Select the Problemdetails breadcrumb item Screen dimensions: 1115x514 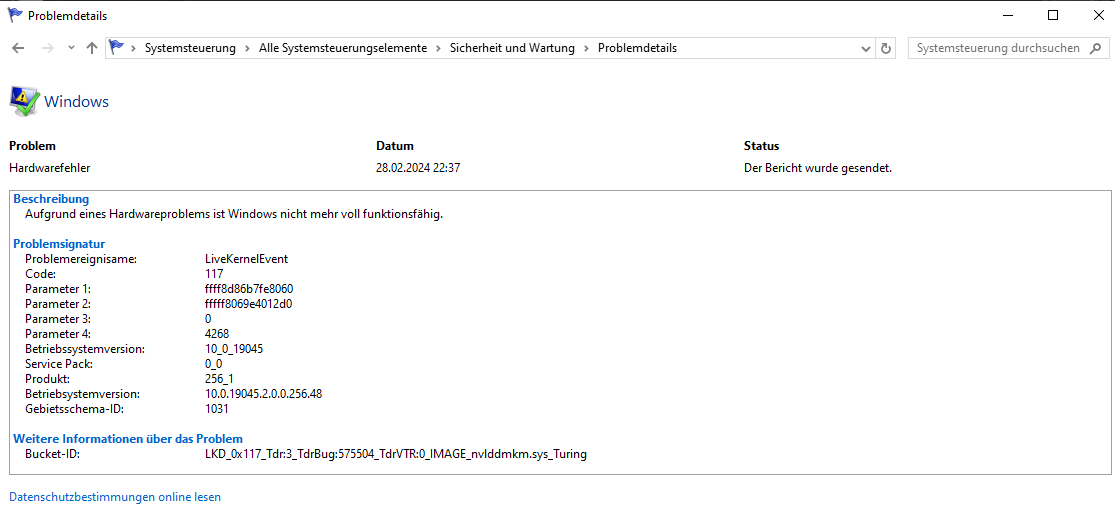click(637, 48)
